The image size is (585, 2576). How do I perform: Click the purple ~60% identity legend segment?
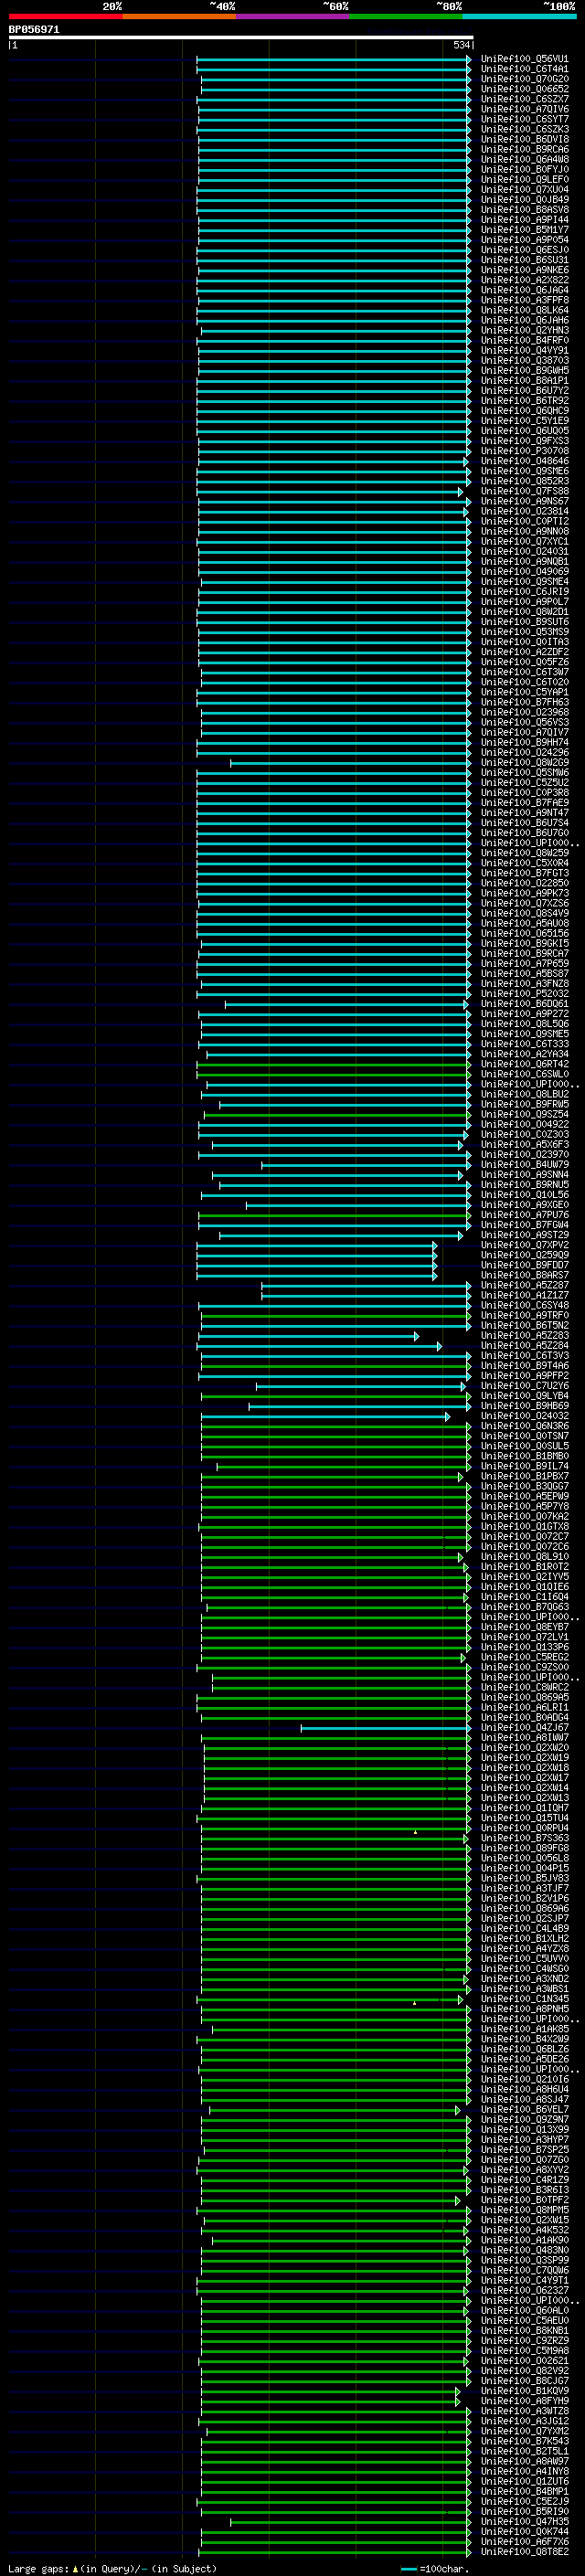[293, 16]
